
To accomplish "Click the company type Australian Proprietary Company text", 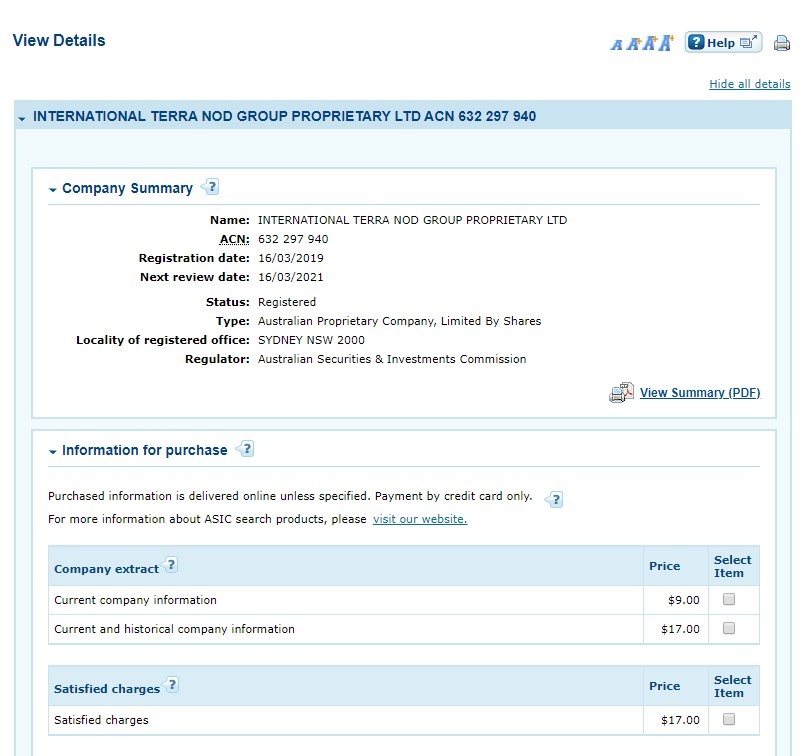I will (x=399, y=321).
